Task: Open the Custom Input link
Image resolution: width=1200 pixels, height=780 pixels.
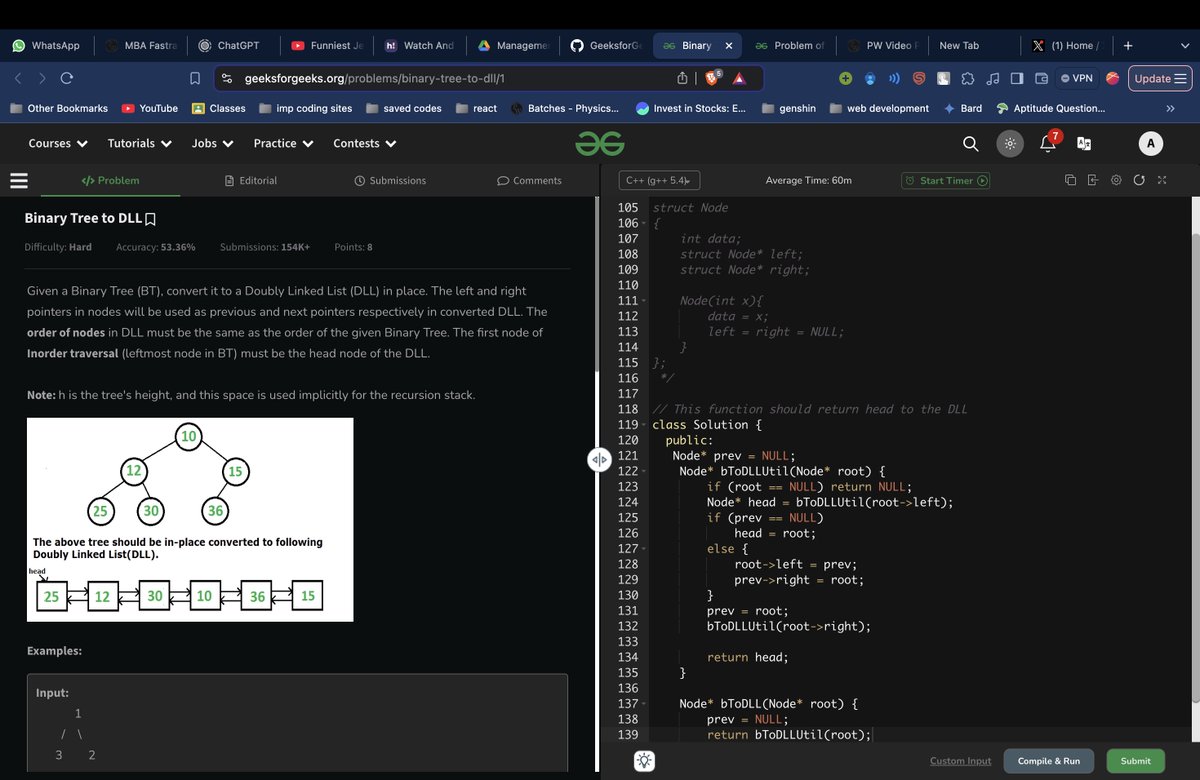Action: [x=961, y=761]
